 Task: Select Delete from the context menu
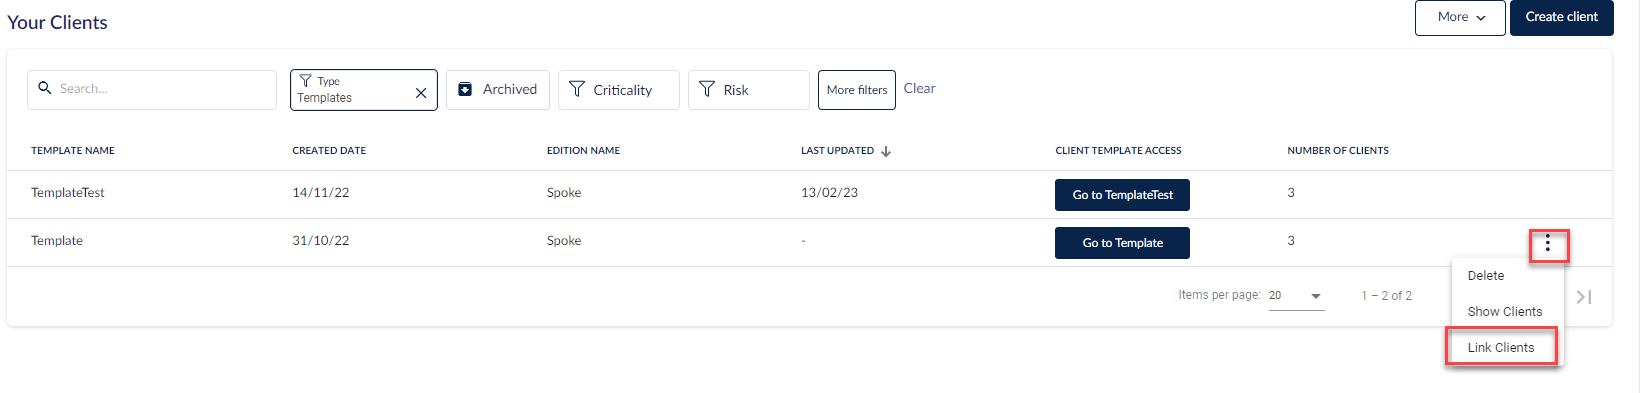[x=1486, y=276]
